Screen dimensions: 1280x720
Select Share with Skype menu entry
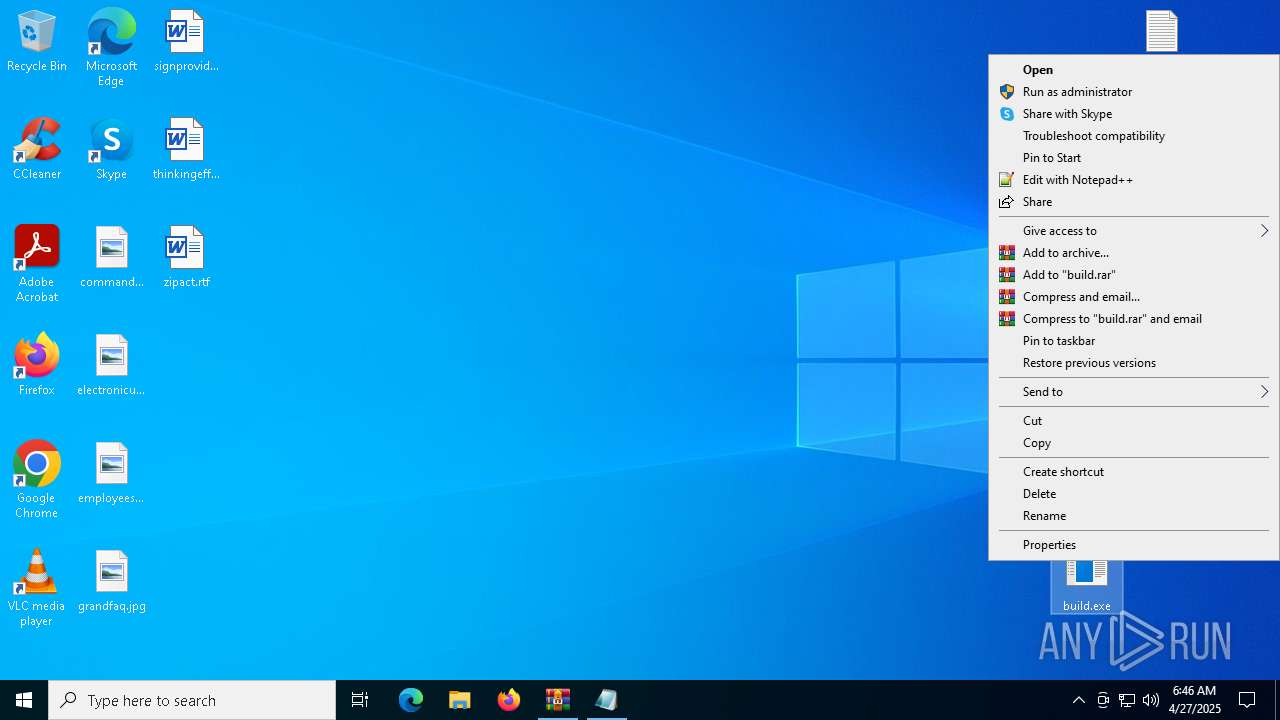[1134, 114]
